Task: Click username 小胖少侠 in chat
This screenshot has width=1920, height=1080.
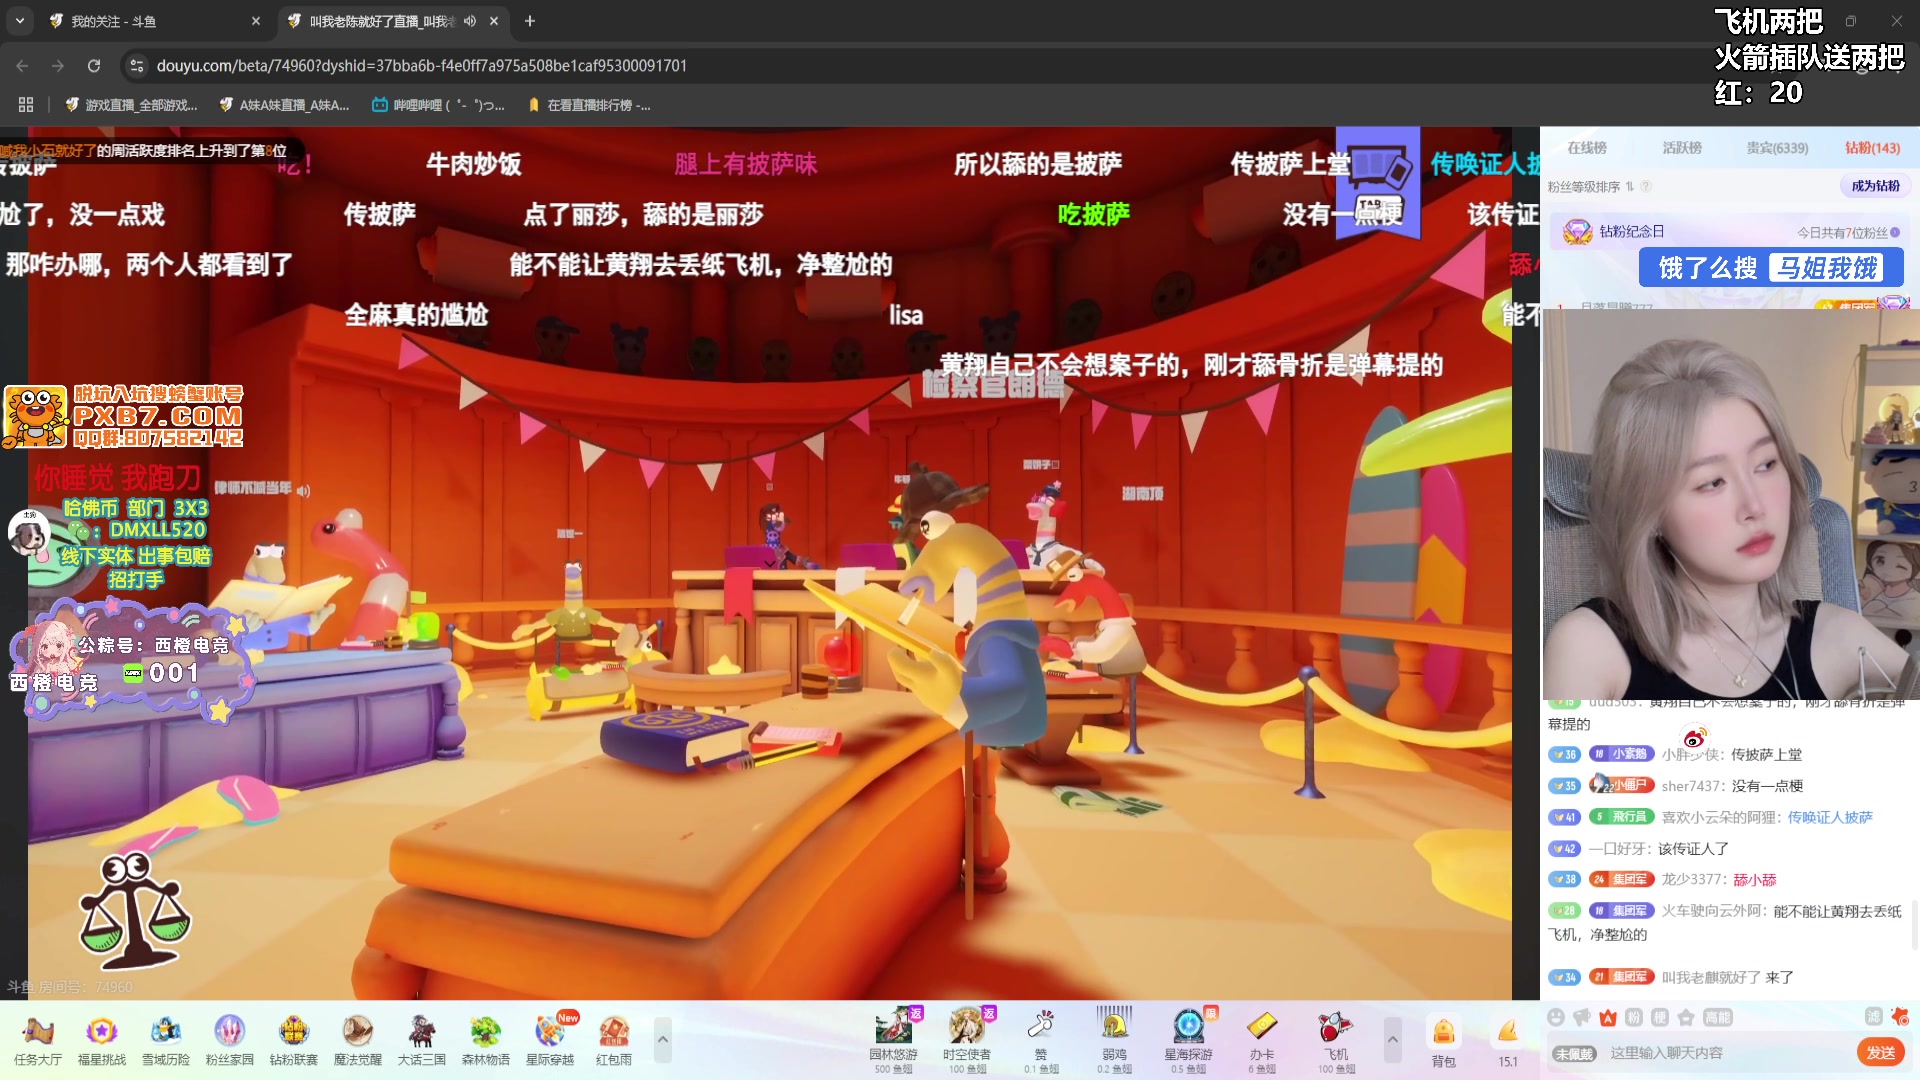Action: 1690,755
